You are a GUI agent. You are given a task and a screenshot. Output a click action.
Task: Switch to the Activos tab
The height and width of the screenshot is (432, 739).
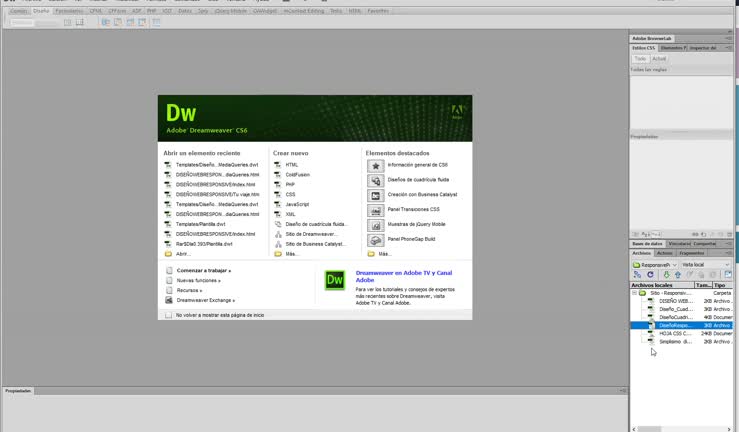coord(665,253)
